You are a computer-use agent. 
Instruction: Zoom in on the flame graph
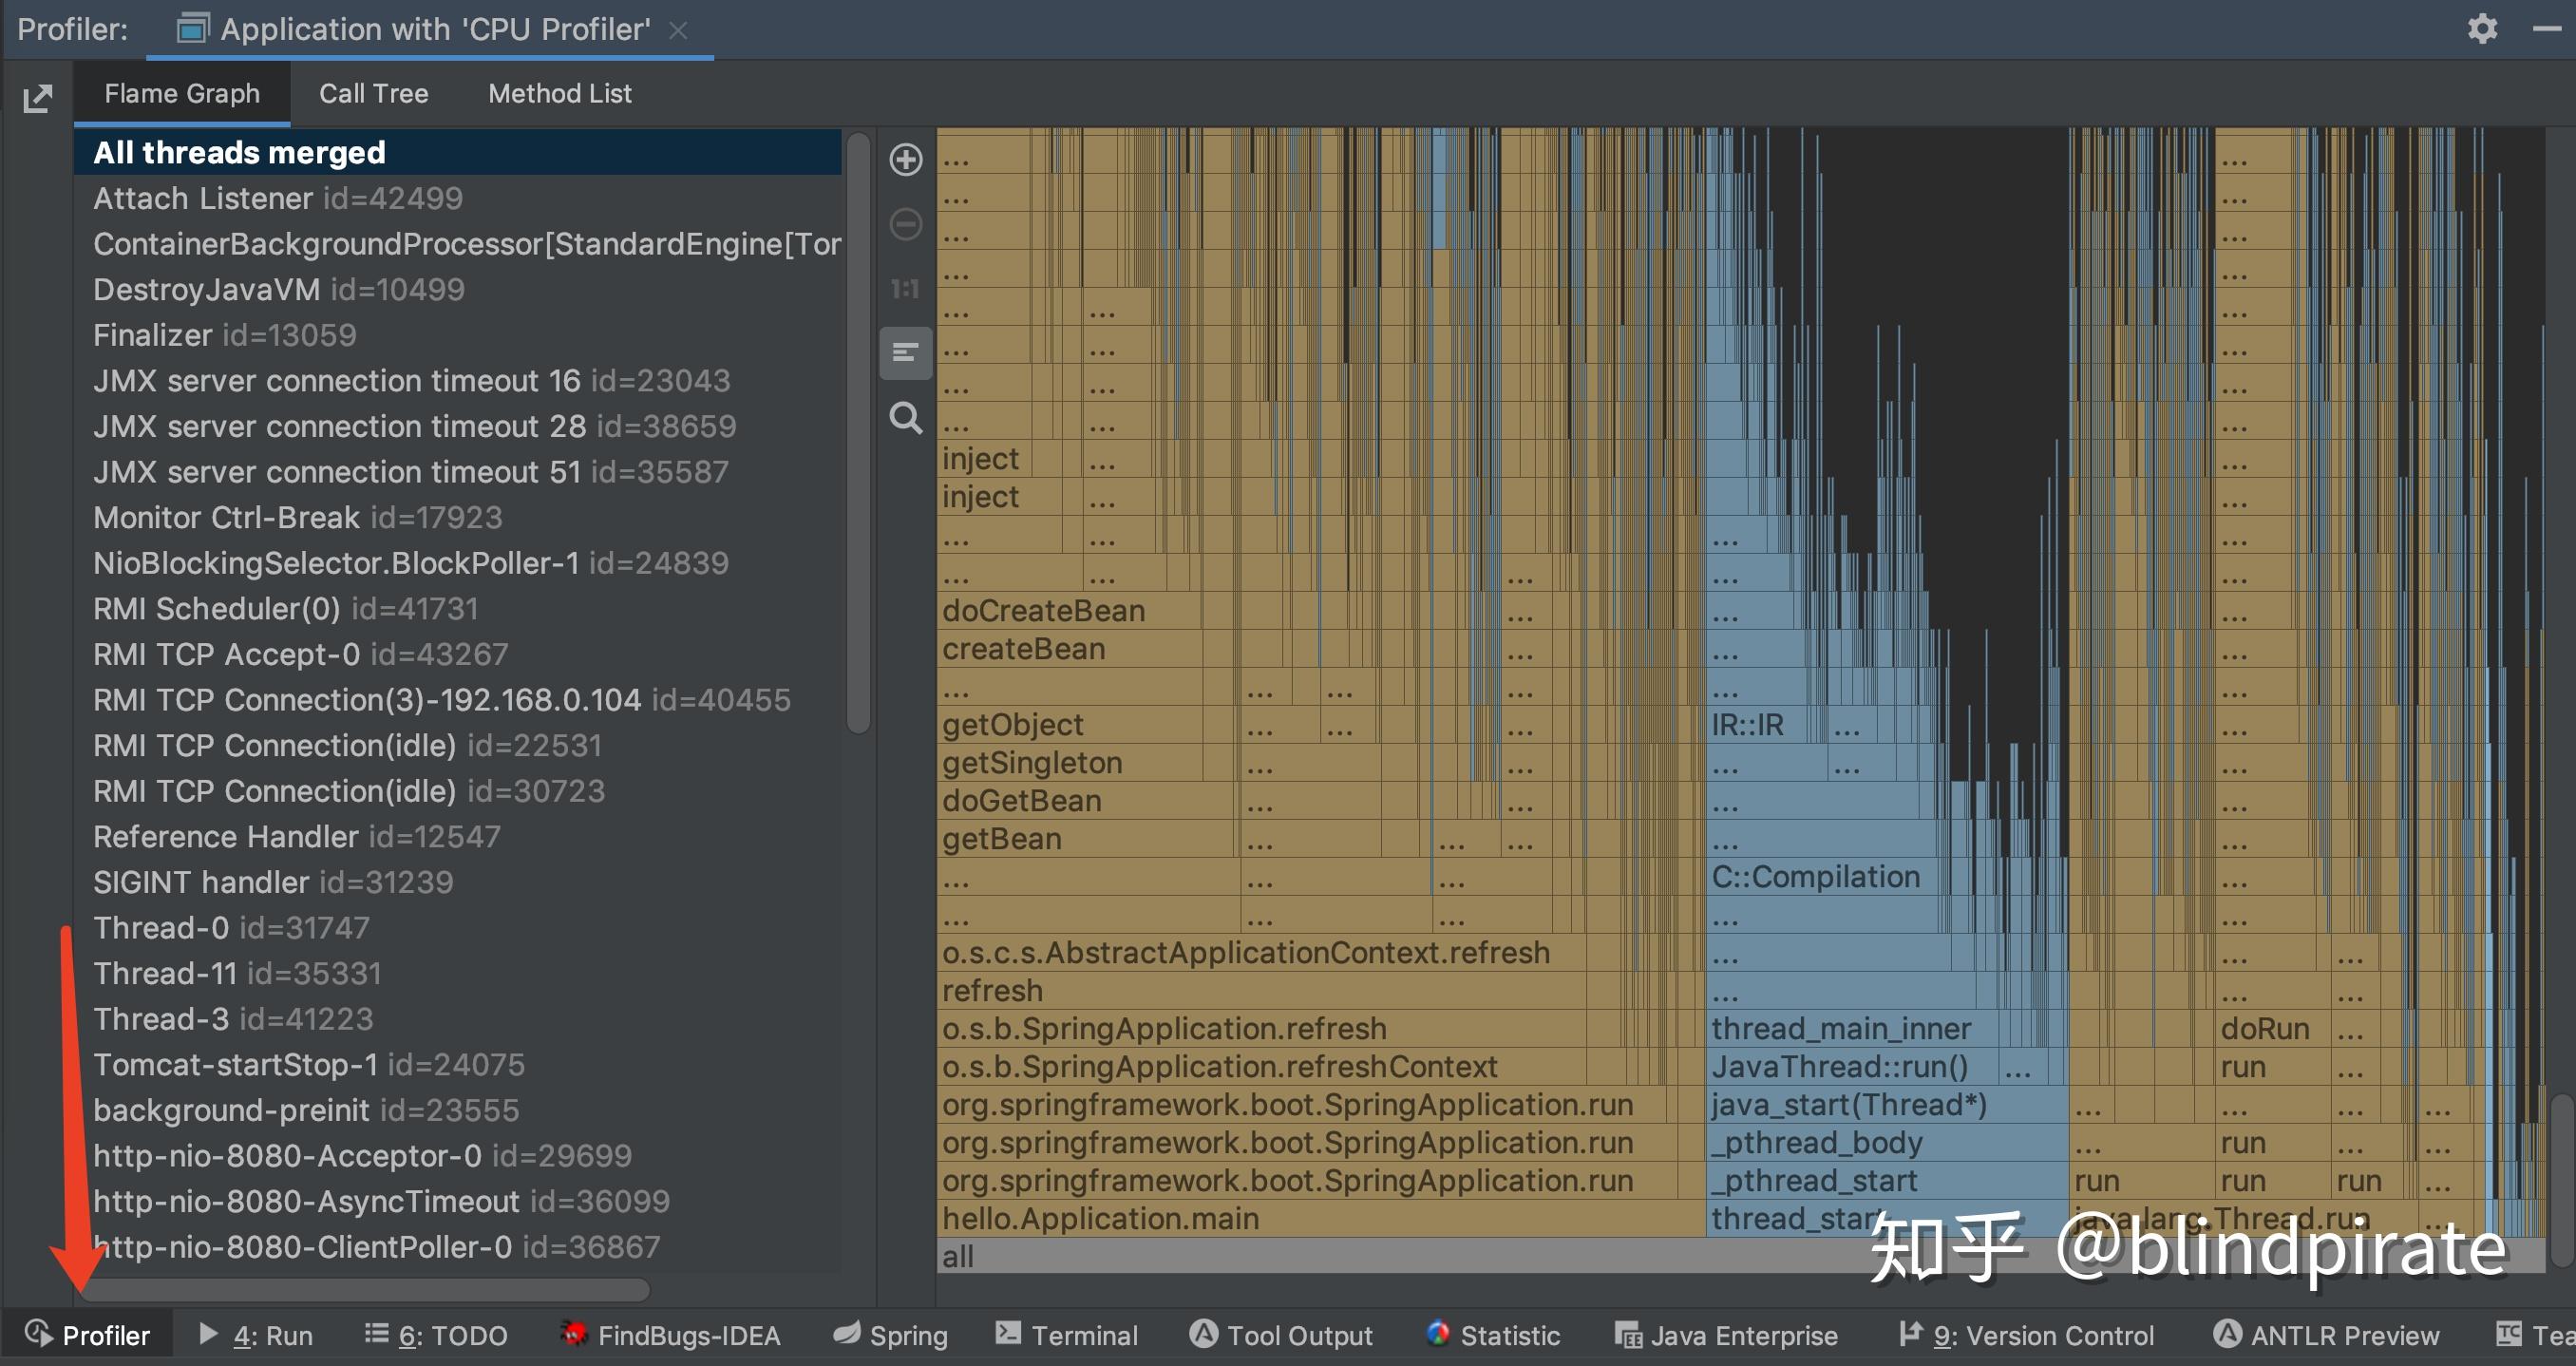(x=905, y=160)
